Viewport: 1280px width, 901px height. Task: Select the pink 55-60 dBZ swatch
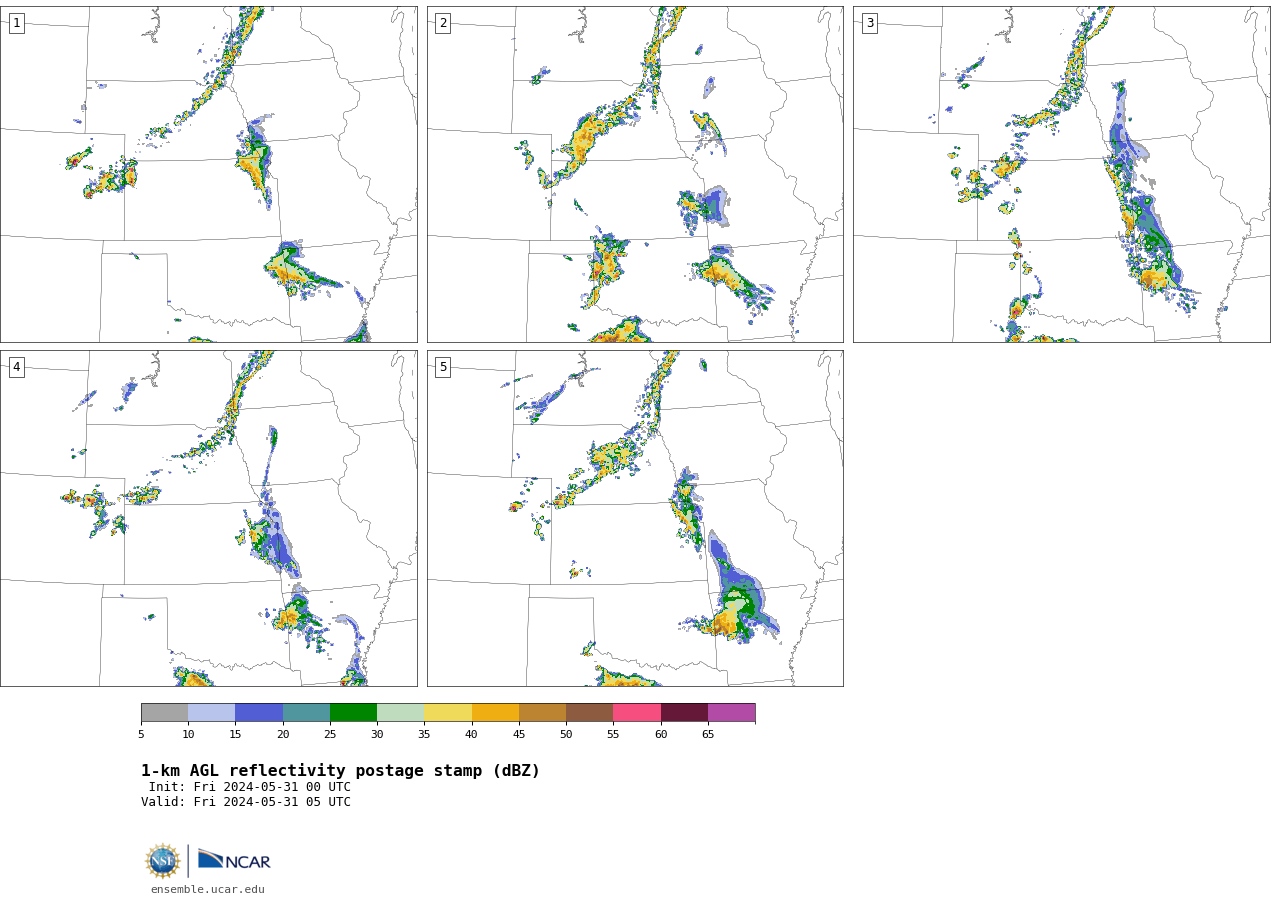(637, 713)
